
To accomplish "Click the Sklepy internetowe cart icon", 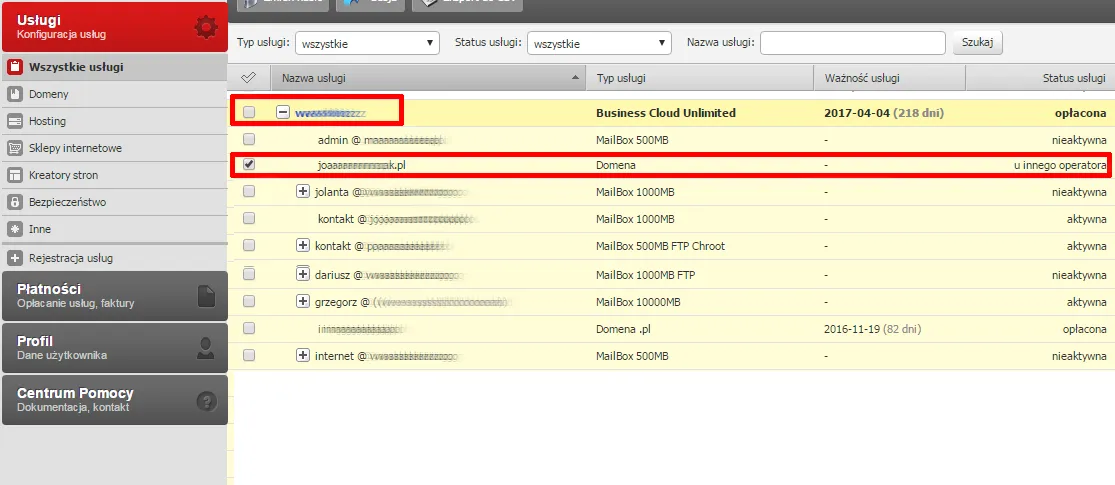I will [x=15, y=148].
